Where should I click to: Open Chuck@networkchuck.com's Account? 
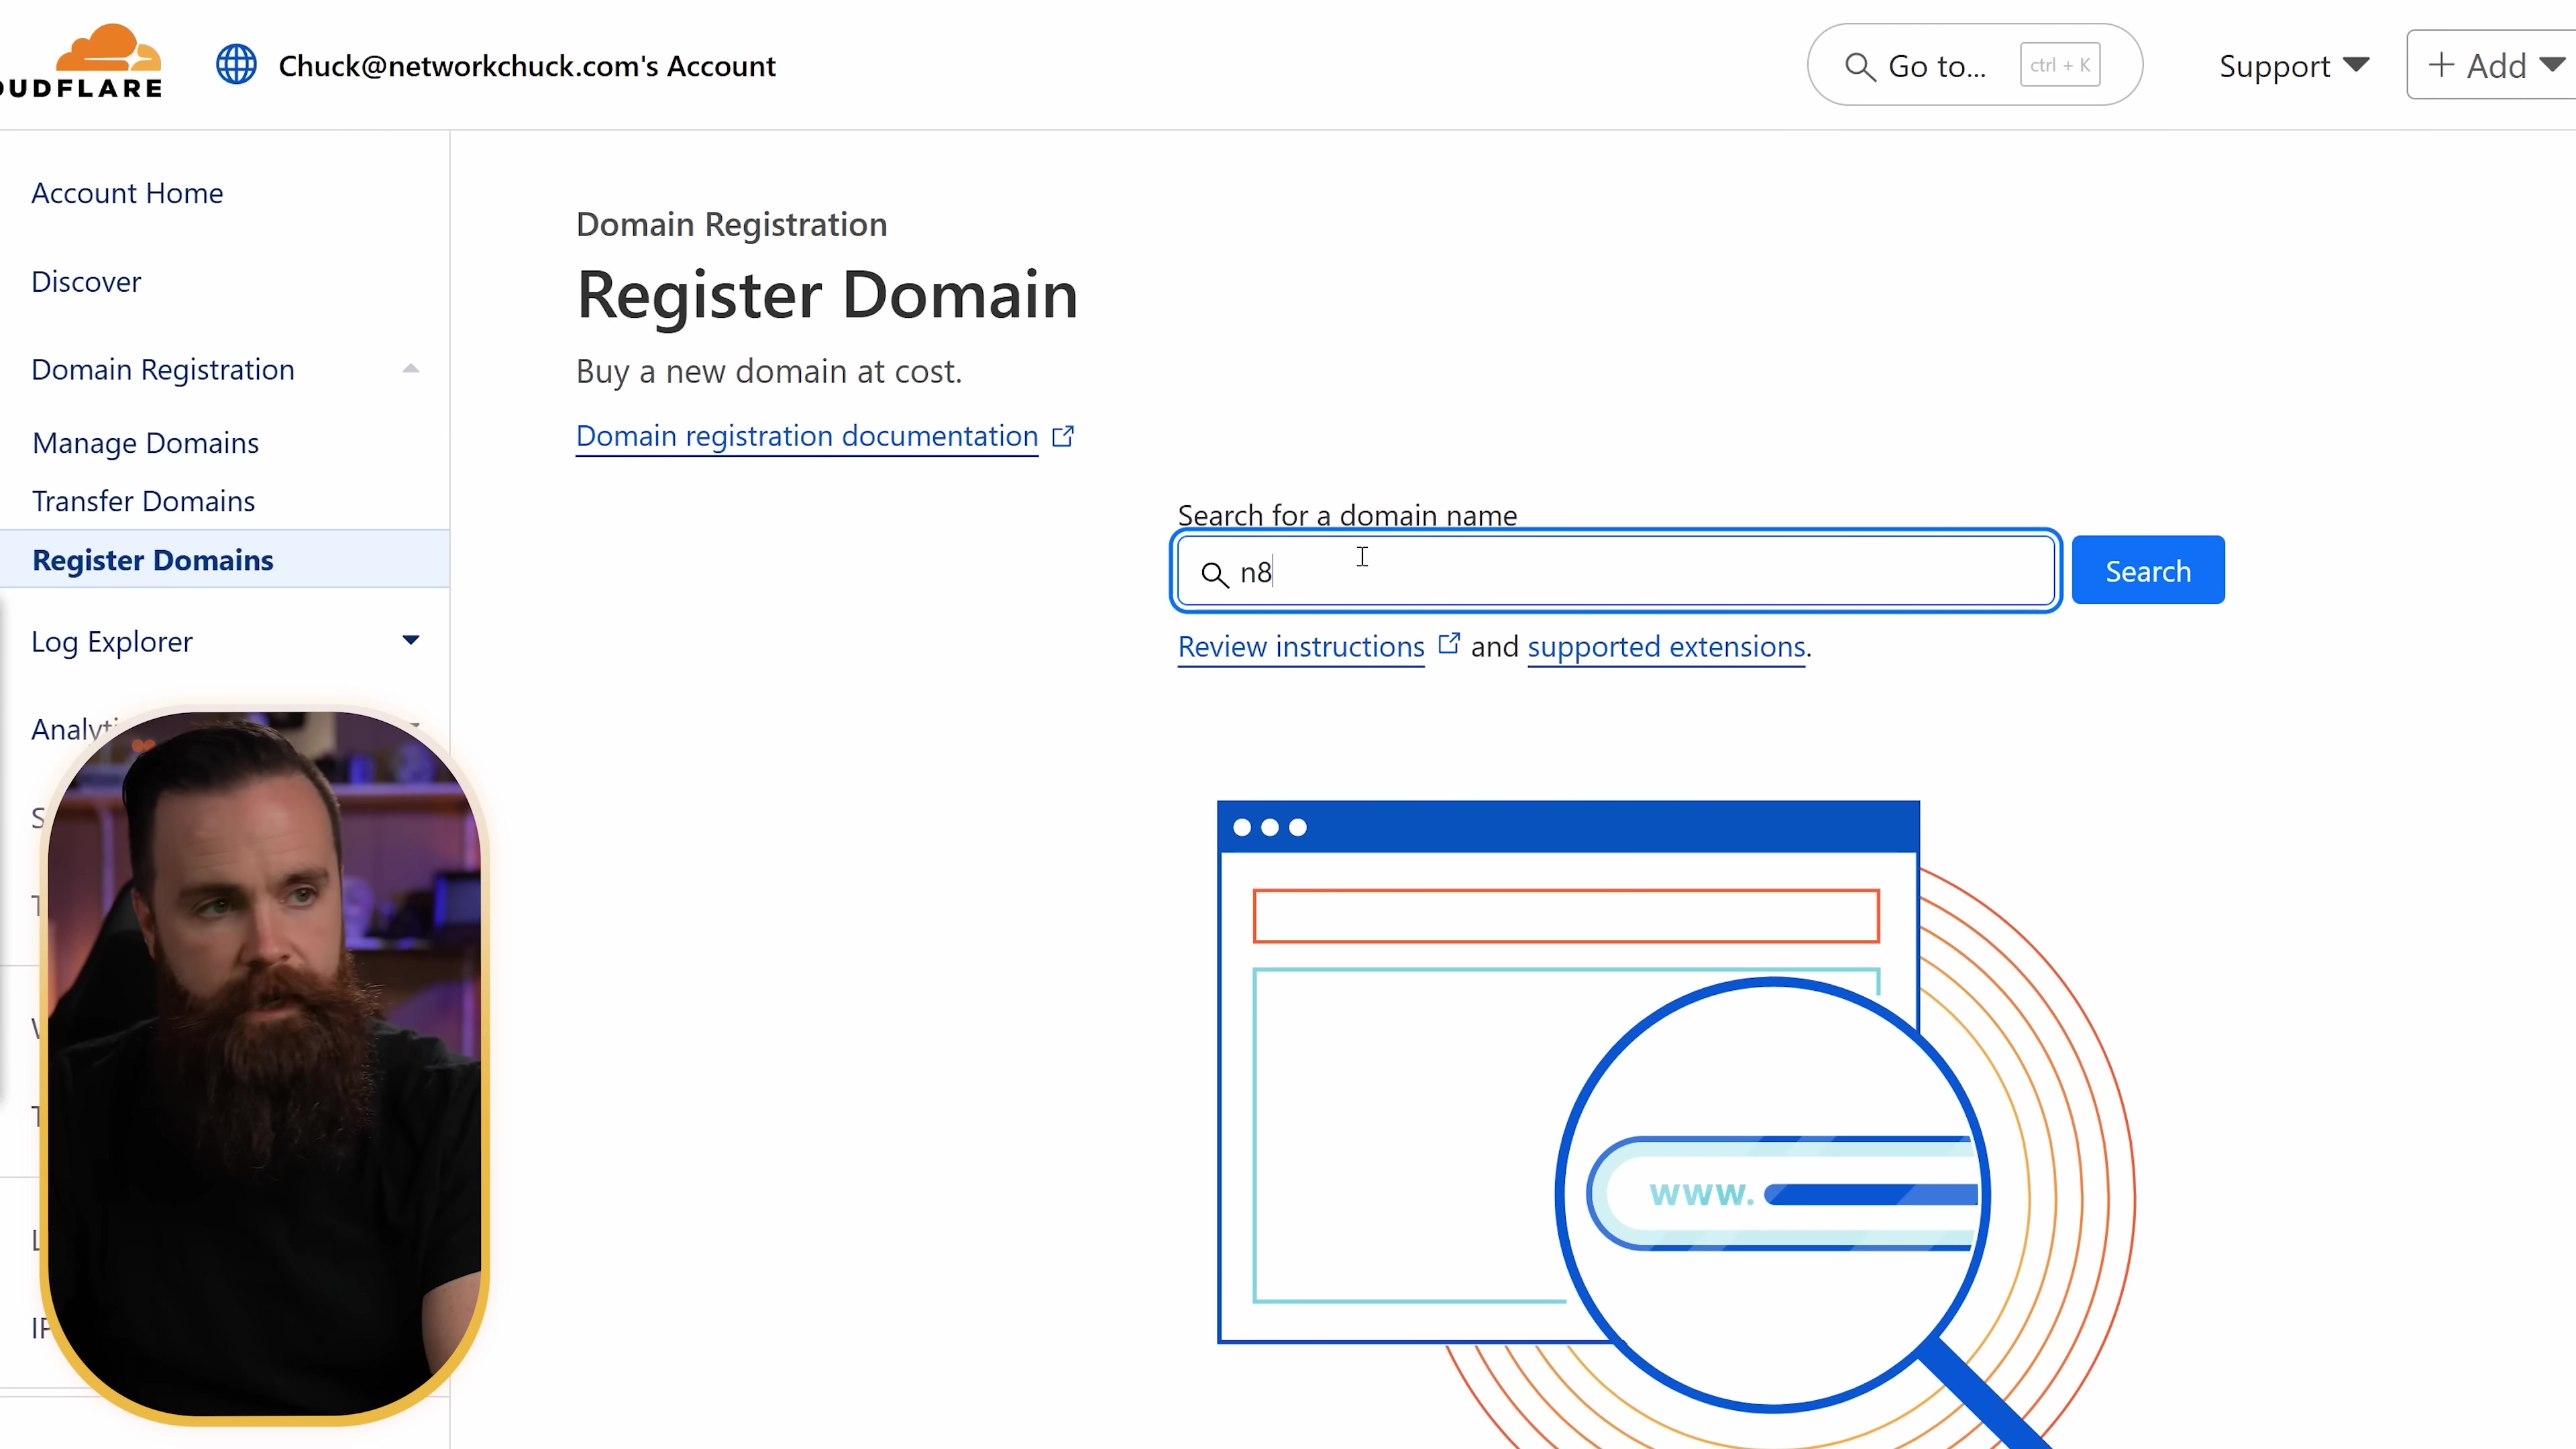(x=526, y=66)
